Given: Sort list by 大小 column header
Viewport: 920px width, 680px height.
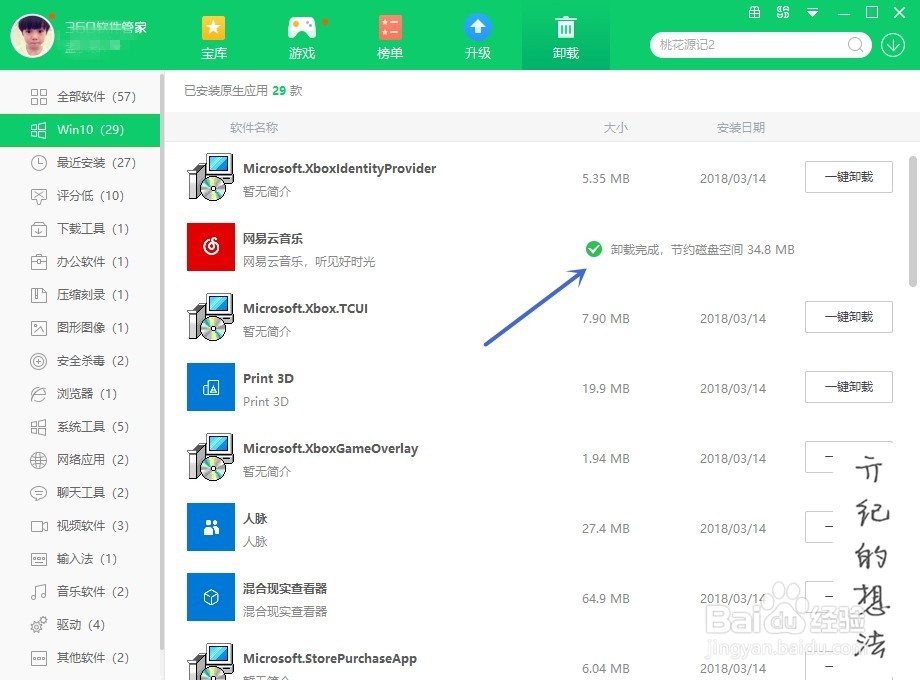Looking at the screenshot, I should click(x=615, y=127).
